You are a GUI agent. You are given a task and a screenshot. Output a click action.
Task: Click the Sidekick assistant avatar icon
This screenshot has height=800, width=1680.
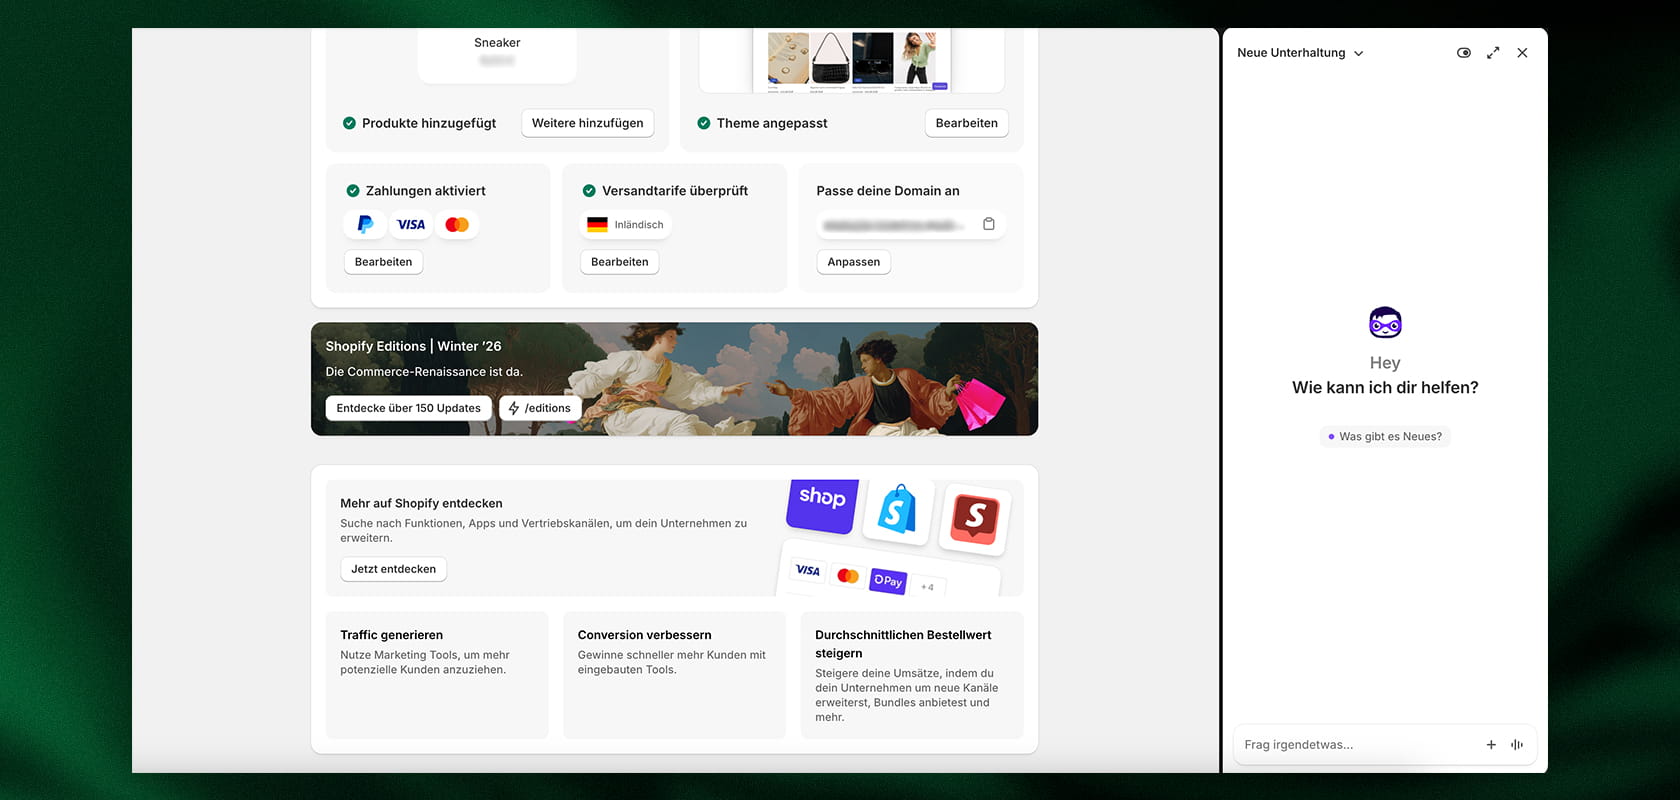(x=1385, y=323)
